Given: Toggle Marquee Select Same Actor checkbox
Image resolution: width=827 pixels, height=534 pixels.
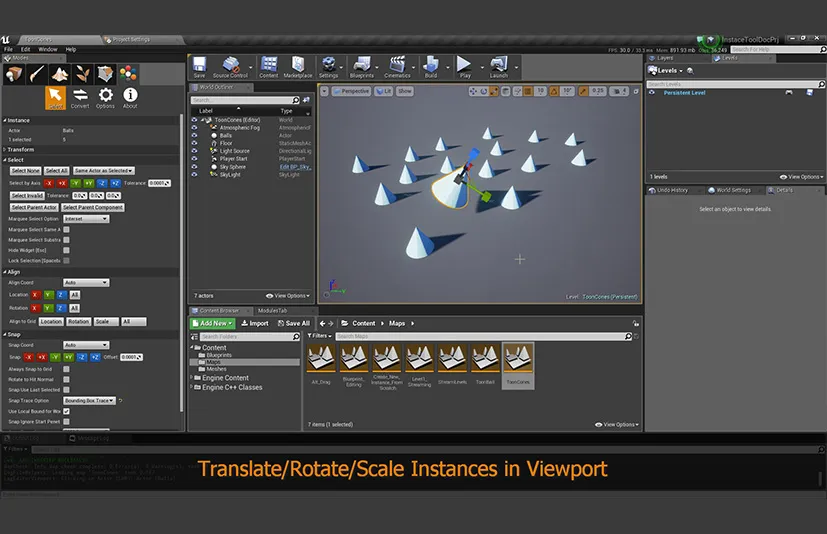Looking at the screenshot, I should (66, 230).
